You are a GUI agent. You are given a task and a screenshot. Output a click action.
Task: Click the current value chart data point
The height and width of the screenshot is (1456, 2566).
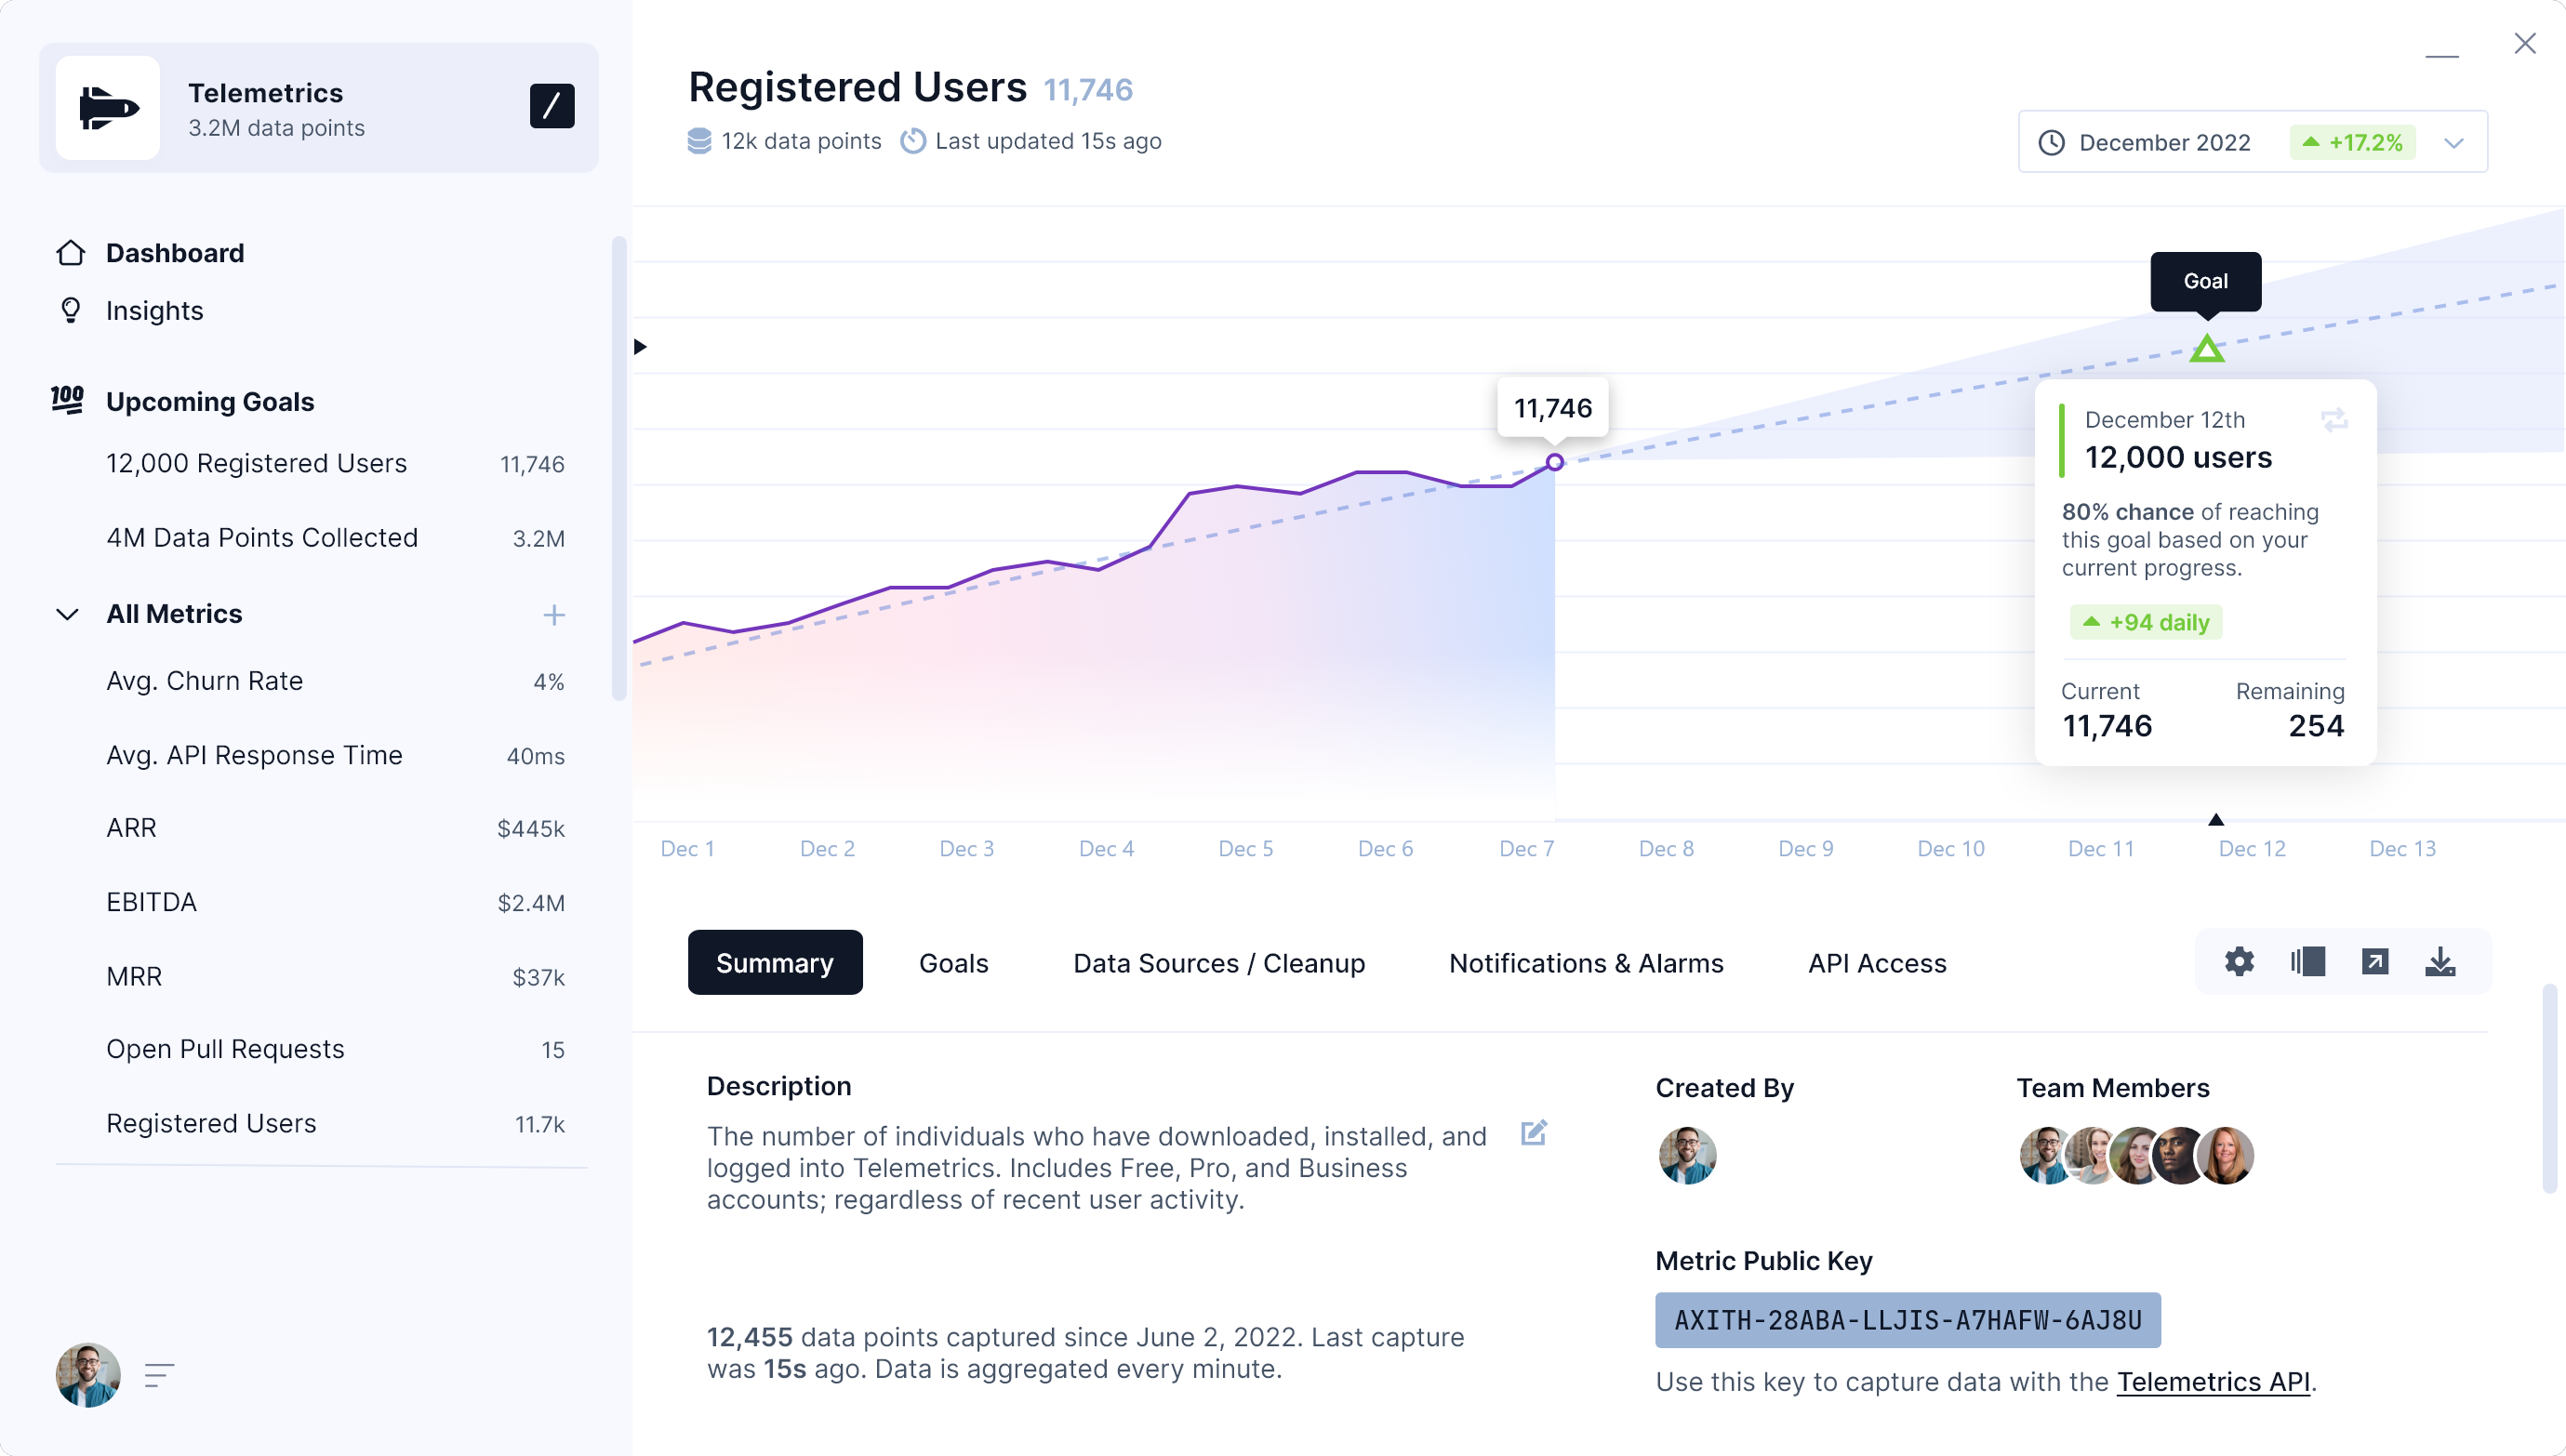[1555, 462]
